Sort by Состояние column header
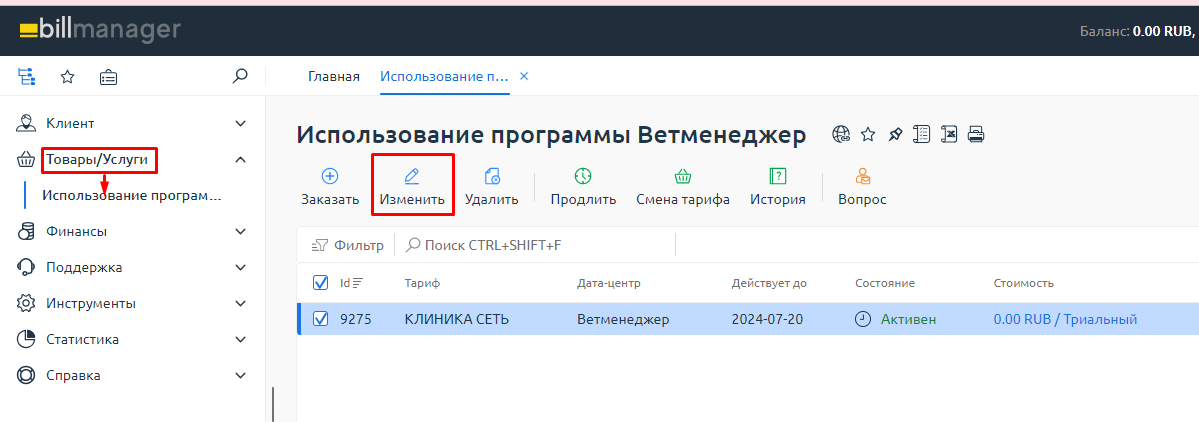The image size is (1199, 422). coord(885,283)
